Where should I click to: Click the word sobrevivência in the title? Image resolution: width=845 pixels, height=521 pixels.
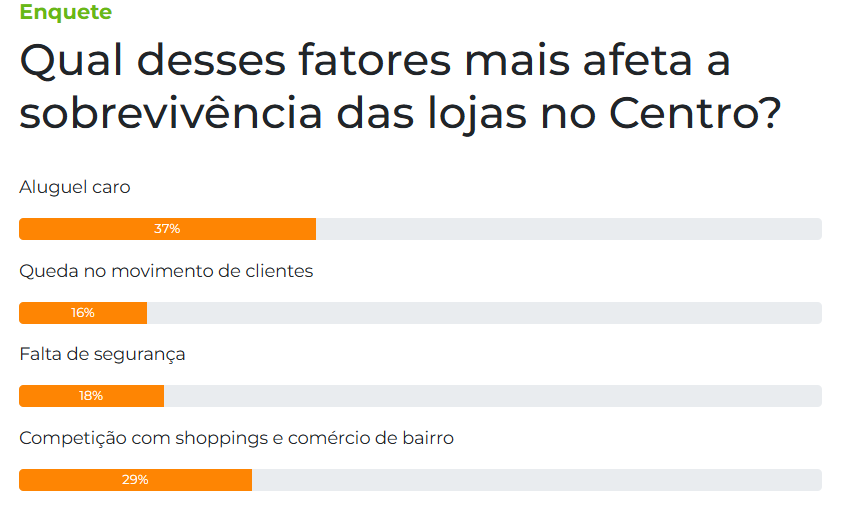(x=171, y=112)
